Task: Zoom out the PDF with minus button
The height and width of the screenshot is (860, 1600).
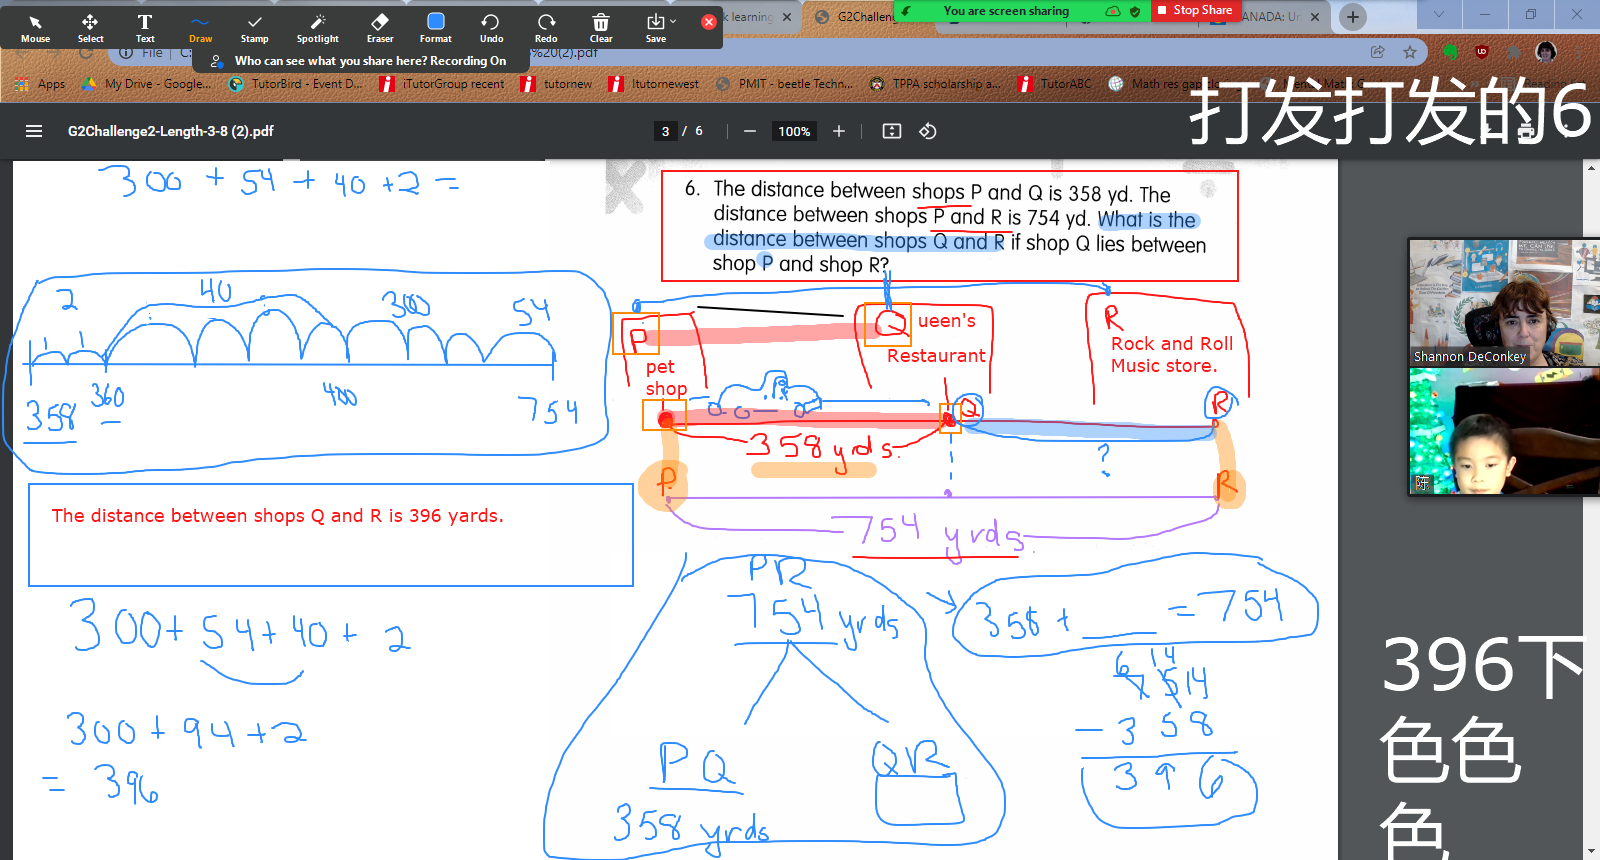Action: click(x=750, y=131)
